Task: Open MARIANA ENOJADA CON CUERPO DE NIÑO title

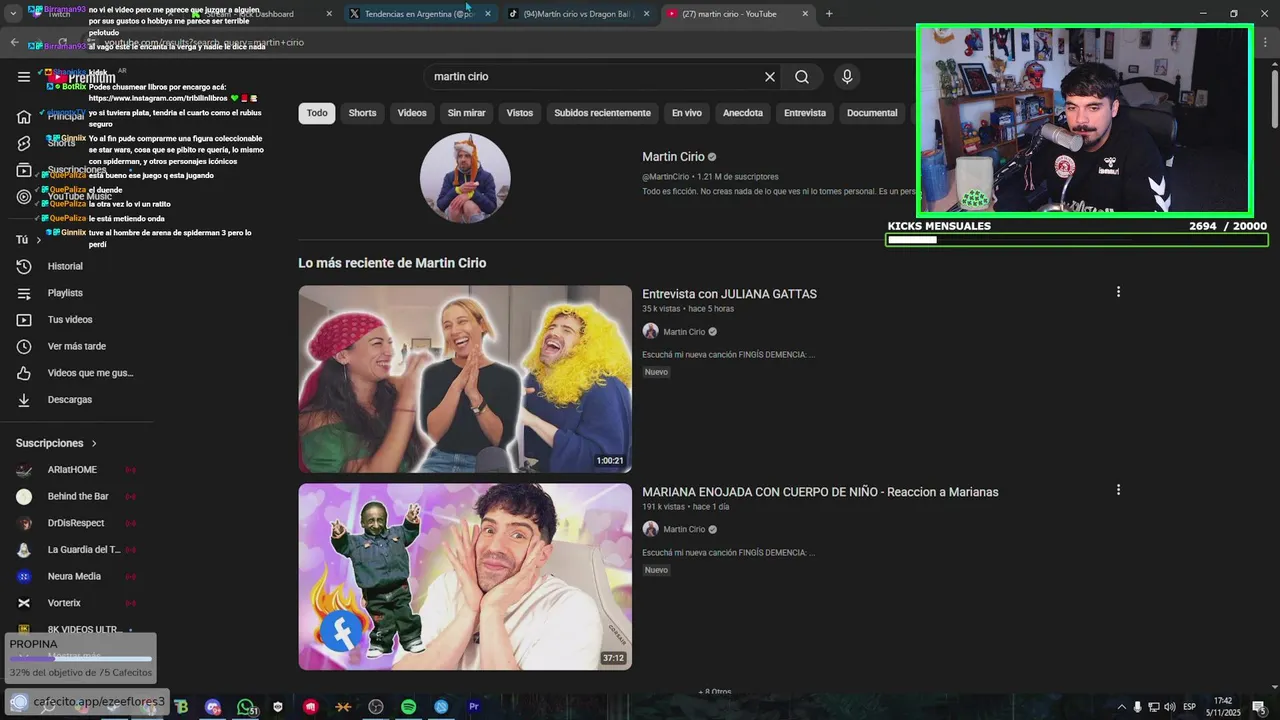Action: (x=820, y=492)
